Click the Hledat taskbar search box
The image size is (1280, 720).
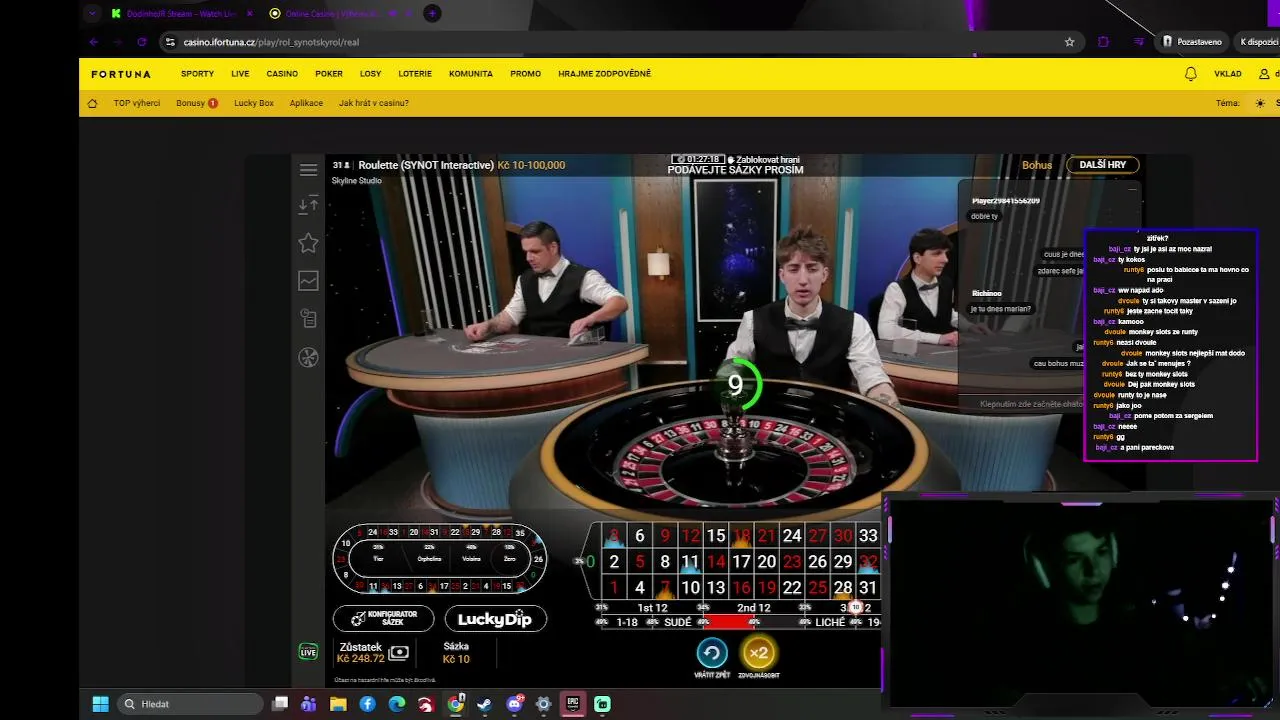(190, 704)
